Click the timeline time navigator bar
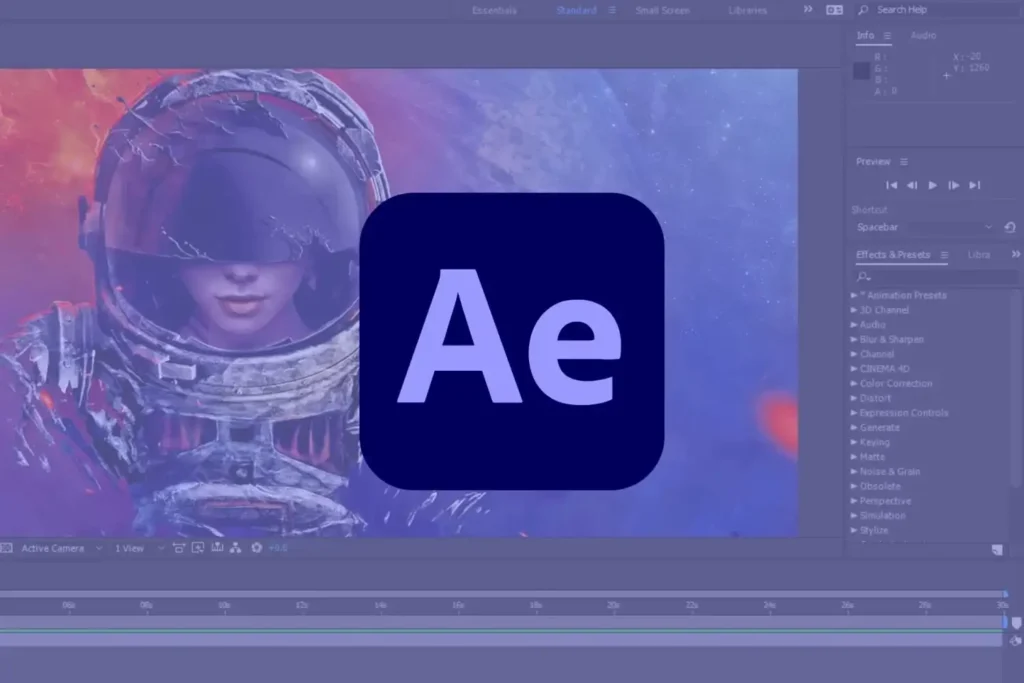Image resolution: width=1024 pixels, height=683 pixels. [500, 594]
